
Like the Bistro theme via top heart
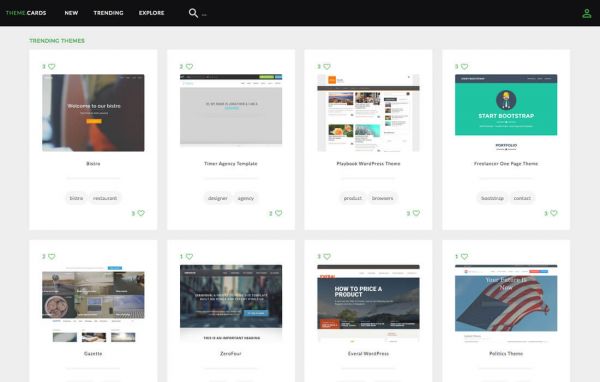click(x=52, y=67)
